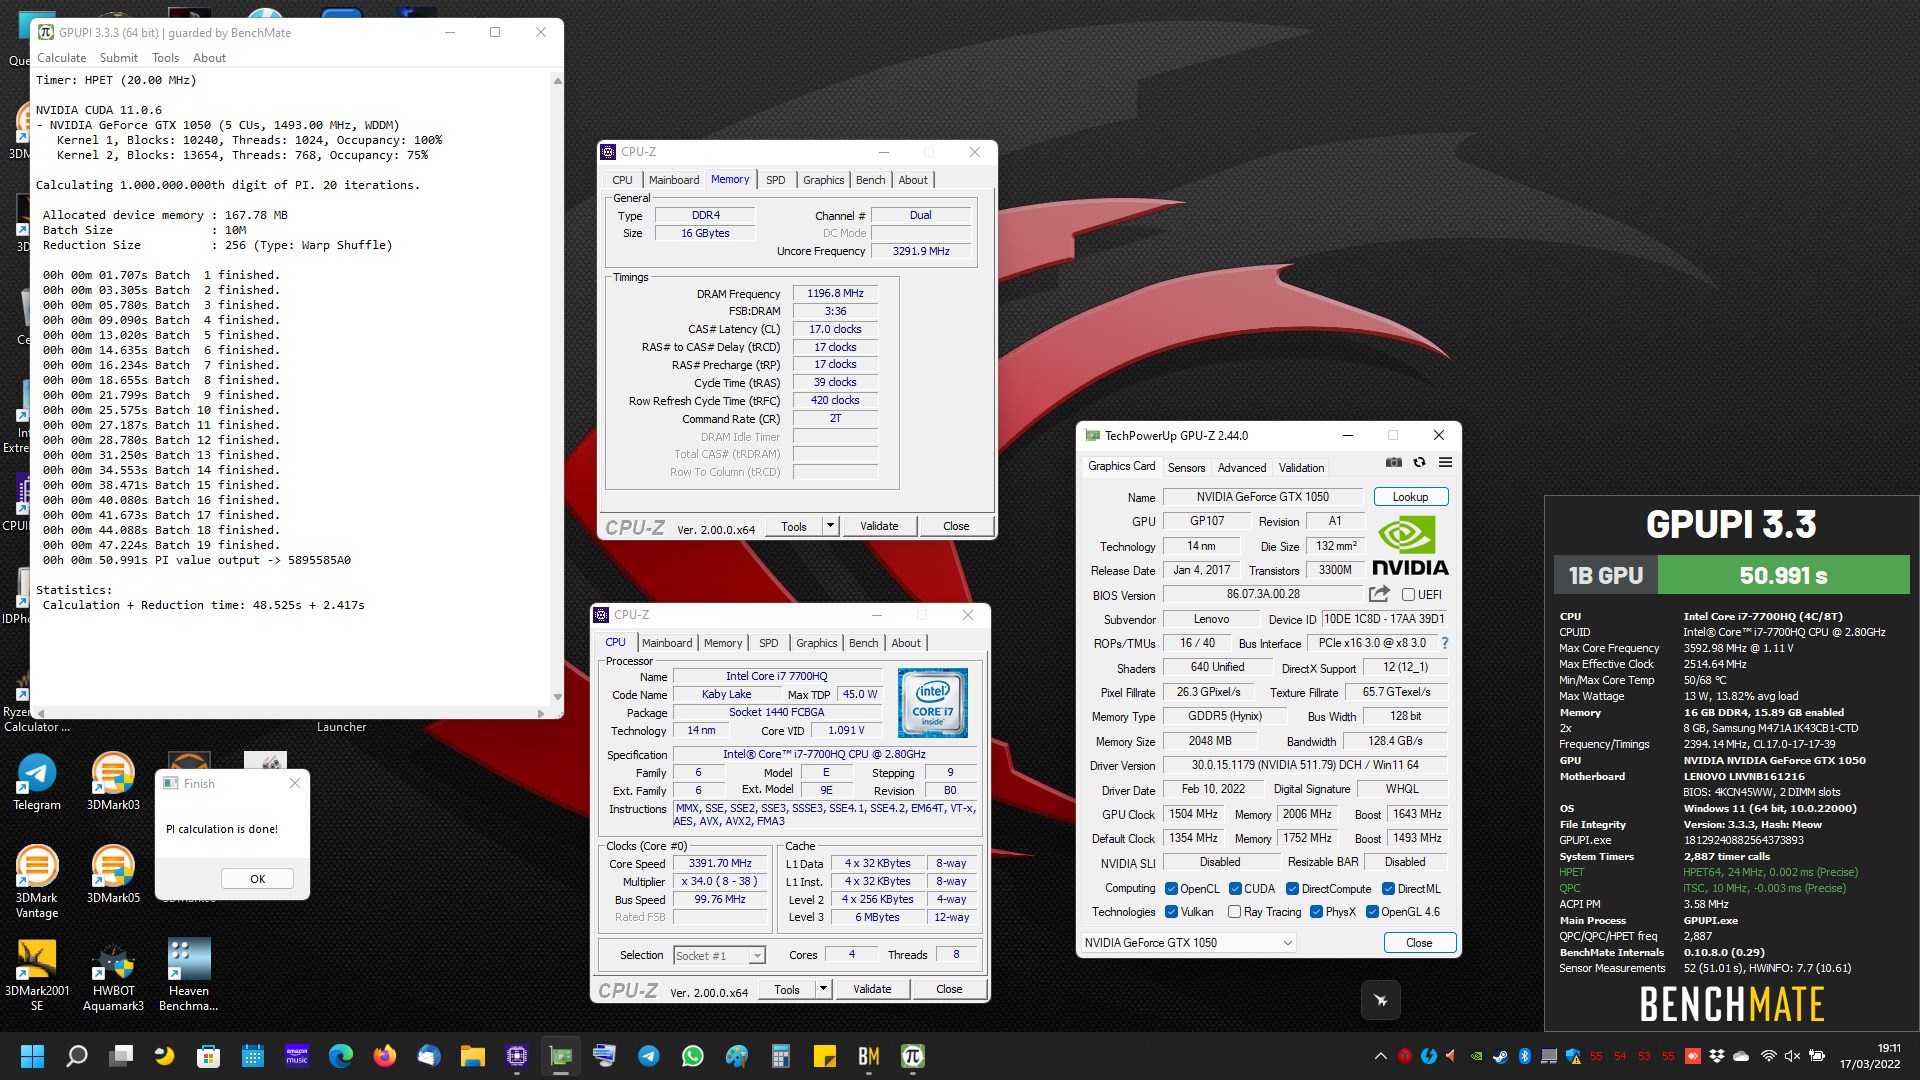Open taskbar Search
Screen dimensions: 1920x1080
point(76,1056)
